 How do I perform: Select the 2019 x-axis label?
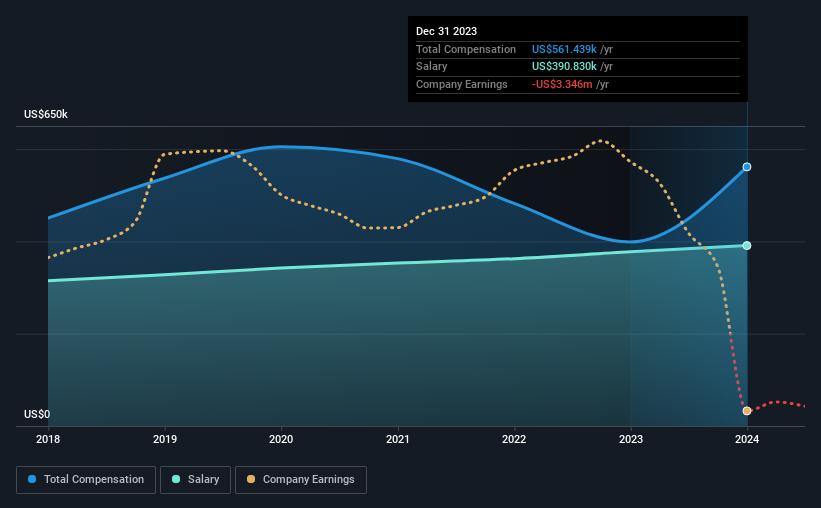click(165, 439)
